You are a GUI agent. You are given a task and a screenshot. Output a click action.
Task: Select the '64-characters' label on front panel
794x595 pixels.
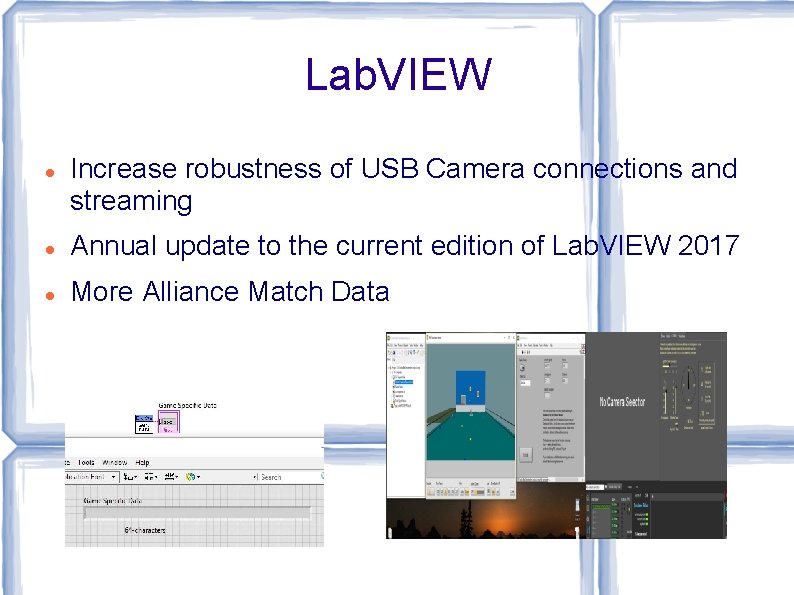pyautogui.click(x=145, y=530)
